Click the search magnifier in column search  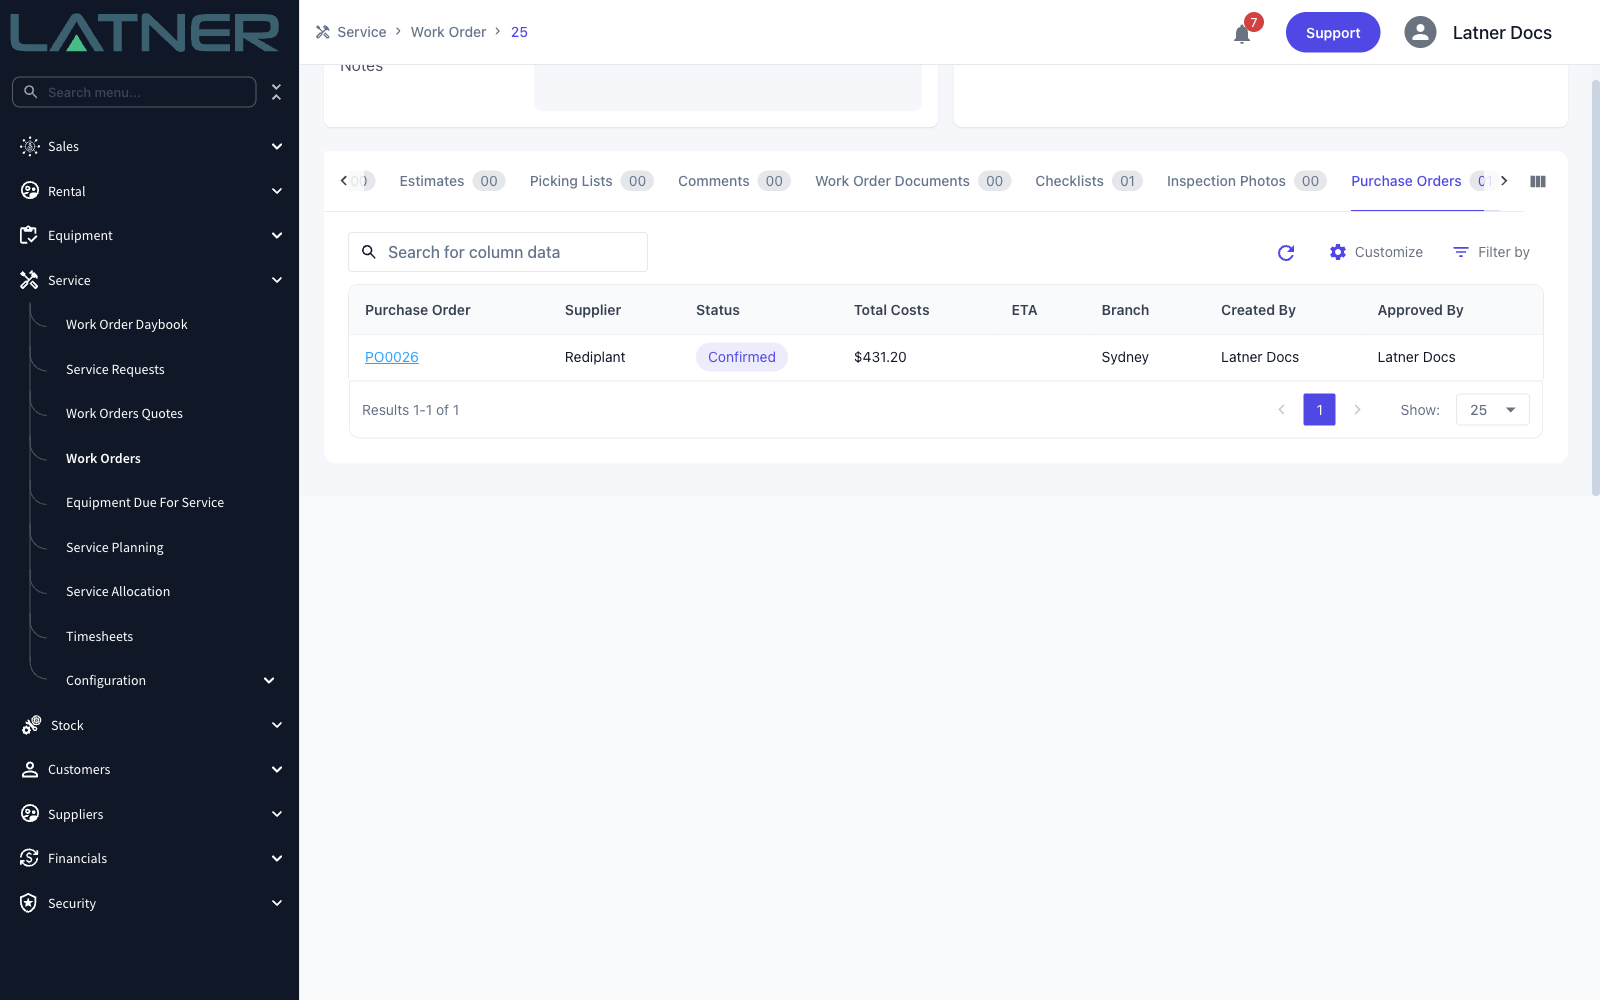point(369,252)
